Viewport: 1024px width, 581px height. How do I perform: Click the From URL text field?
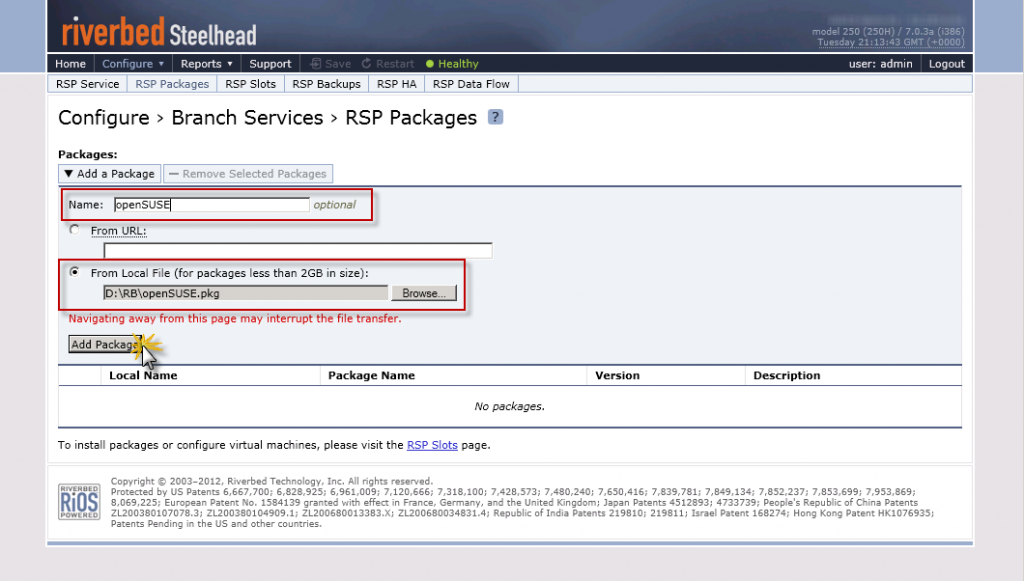298,251
